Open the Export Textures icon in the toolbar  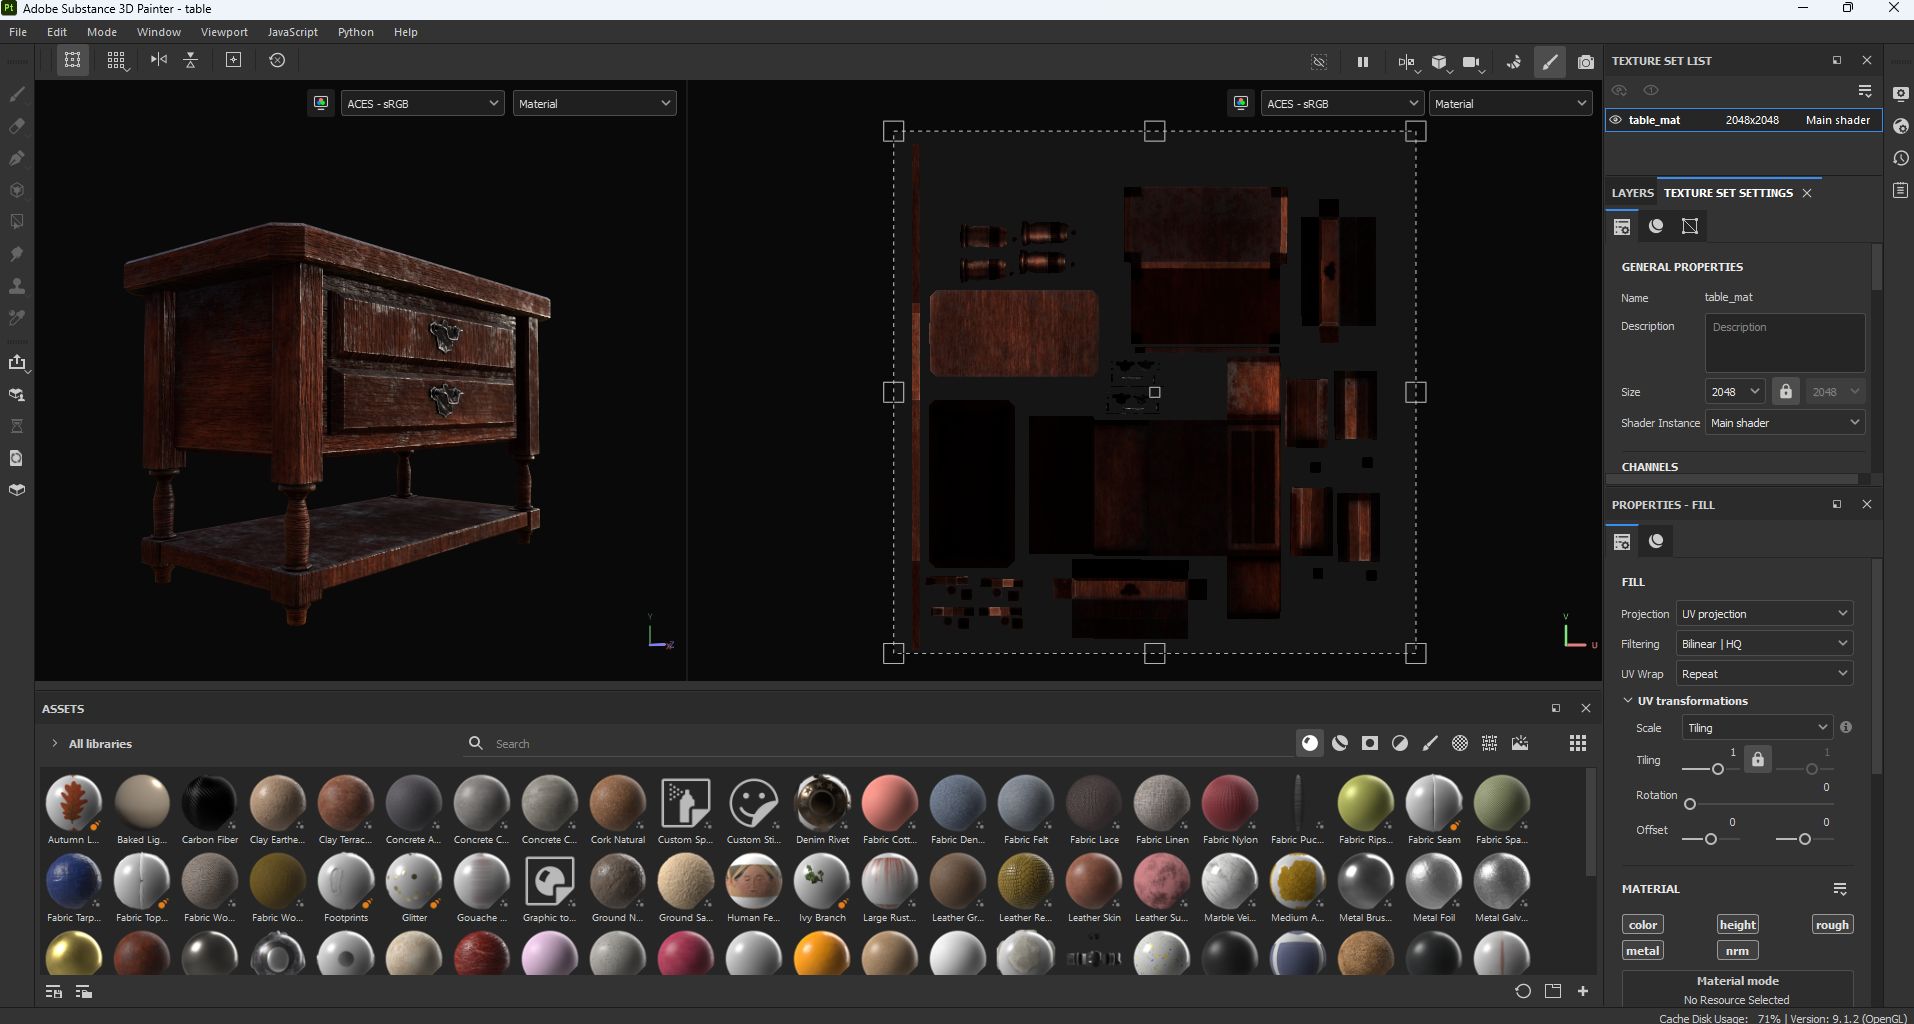(18, 363)
